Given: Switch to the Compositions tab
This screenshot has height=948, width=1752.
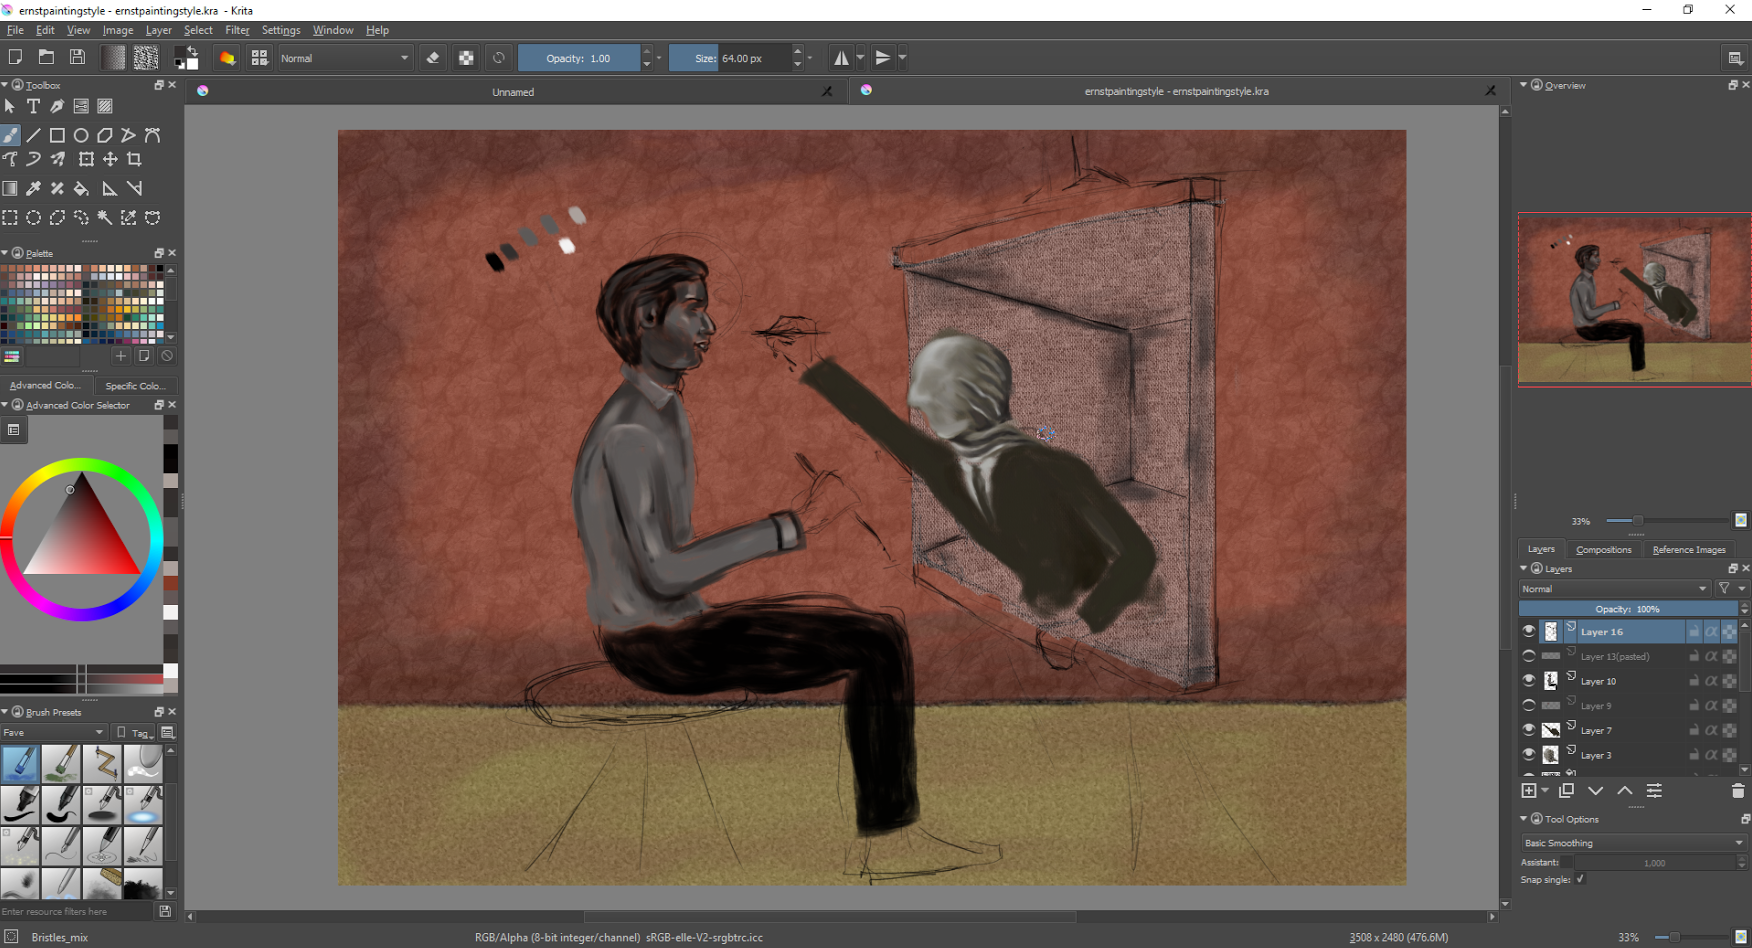Looking at the screenshot, I should [1603, 549].
